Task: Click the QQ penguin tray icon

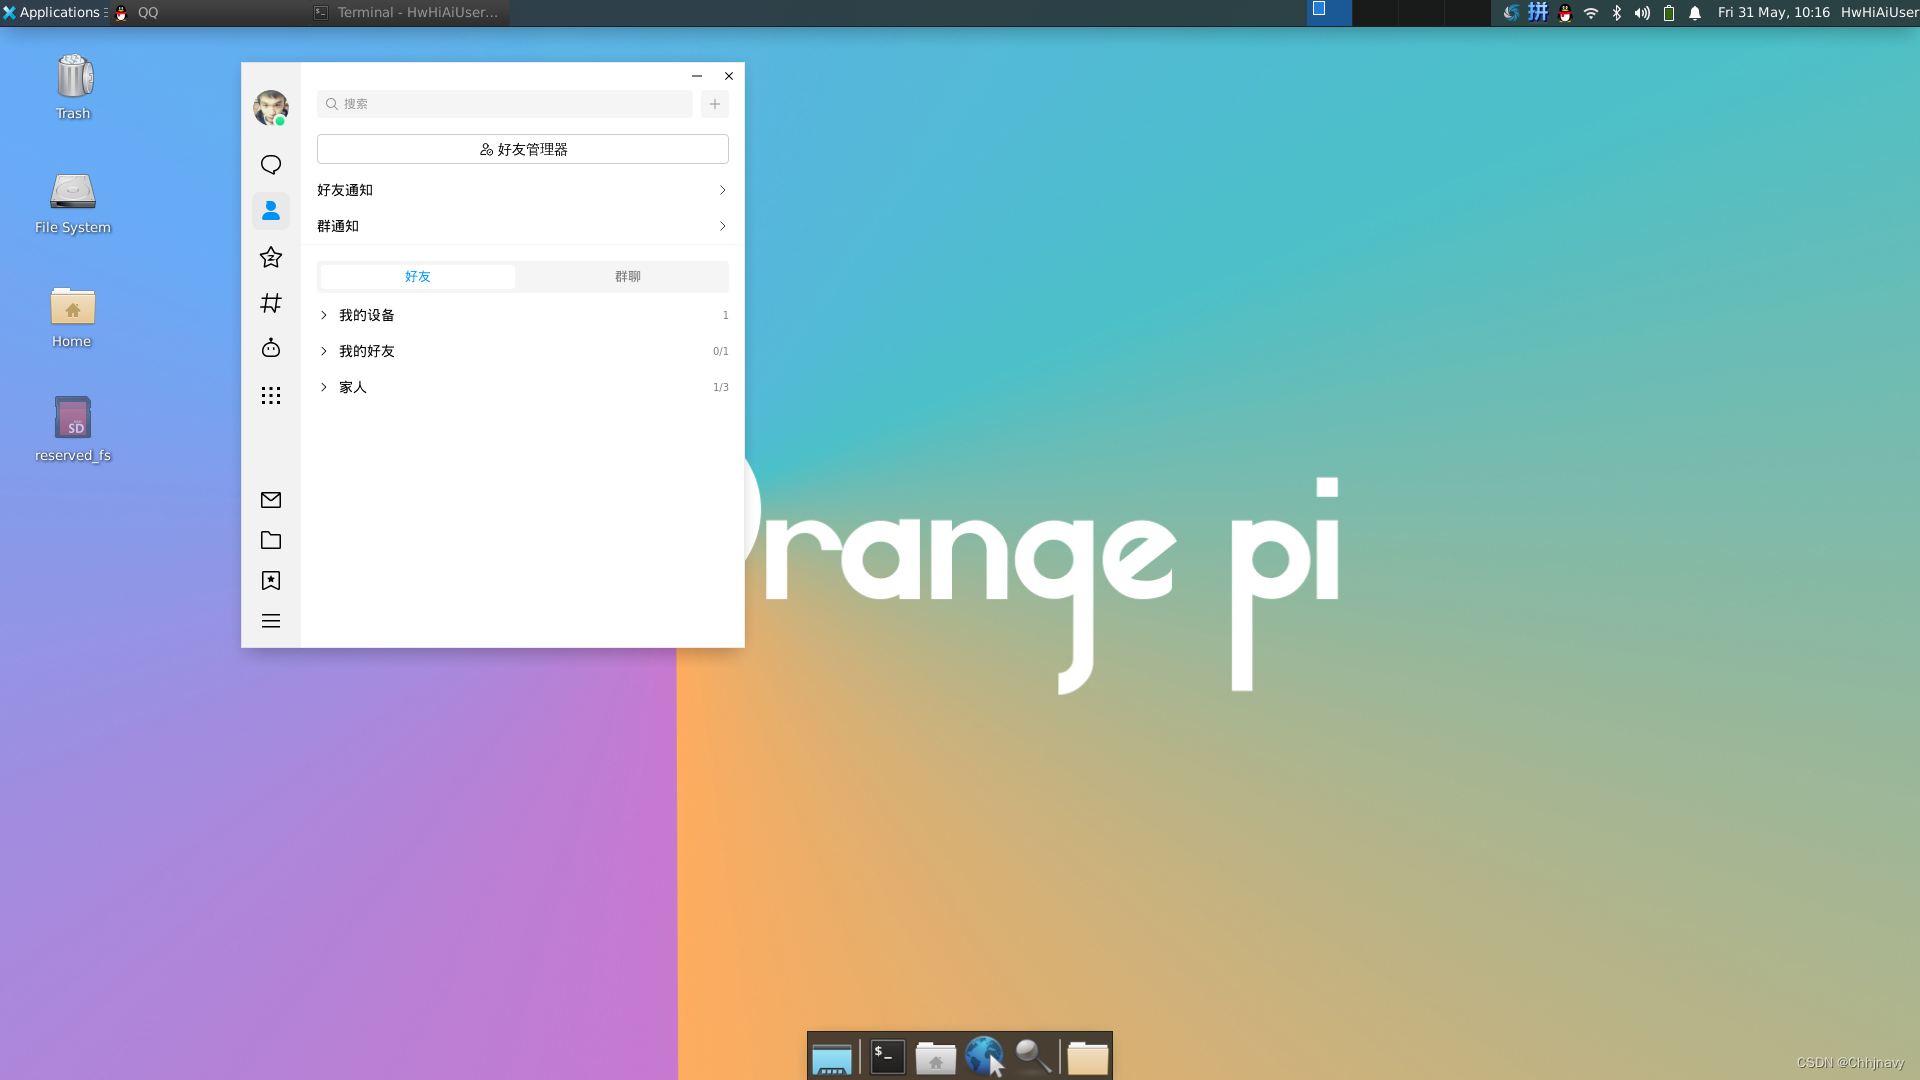Action: [x=1565, y=13]
